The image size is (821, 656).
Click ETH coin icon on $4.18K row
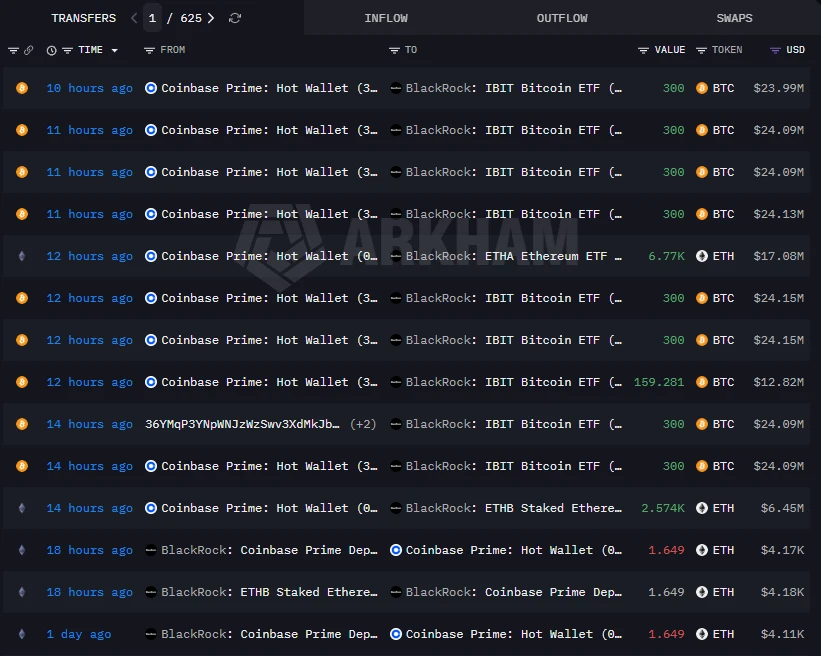[702, 592]
